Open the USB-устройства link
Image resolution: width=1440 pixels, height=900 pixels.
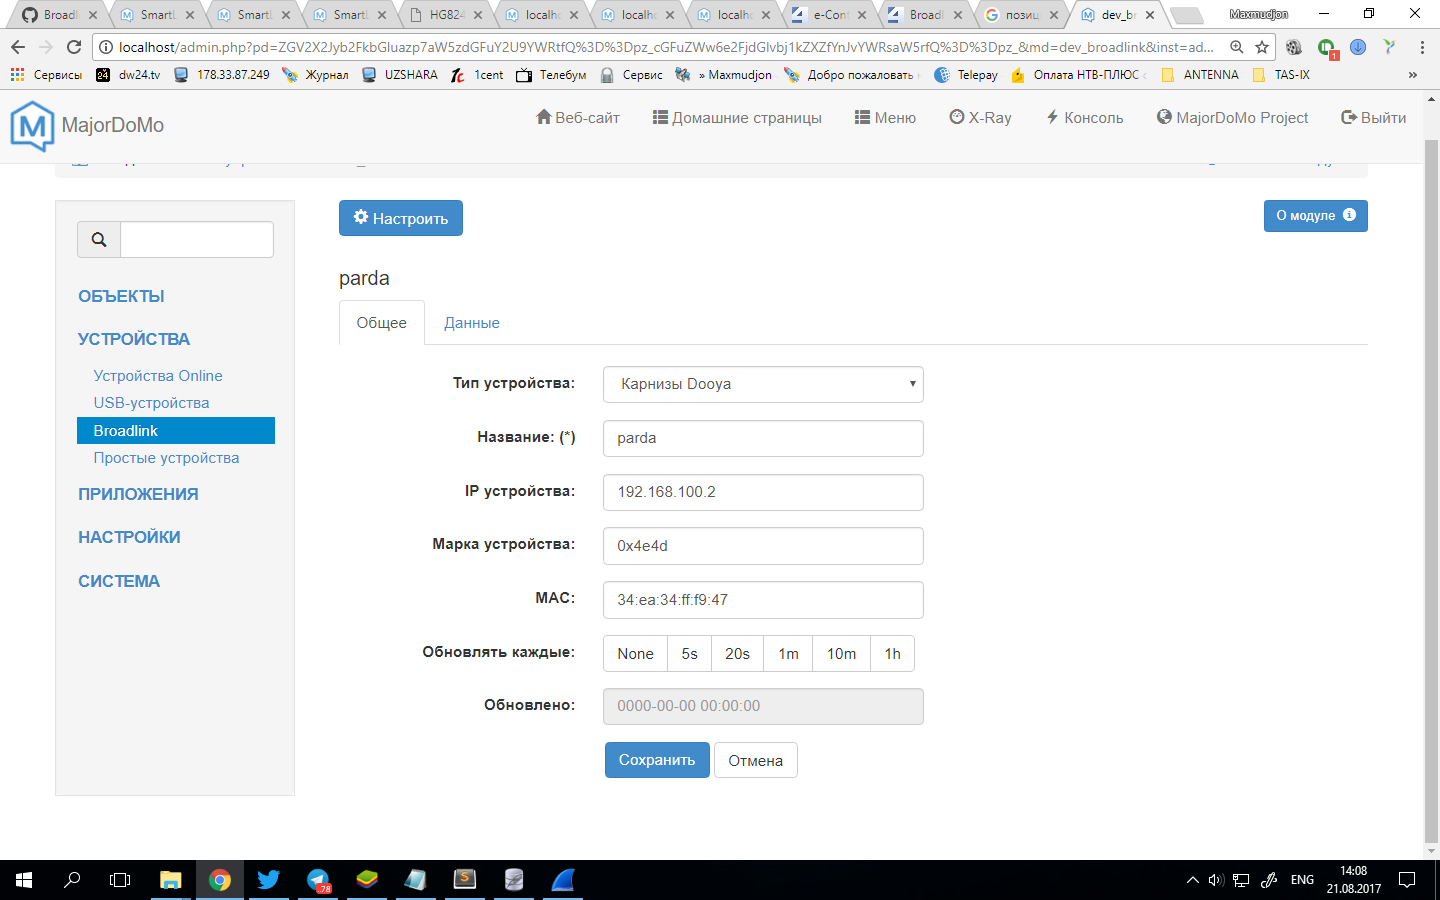152,403
